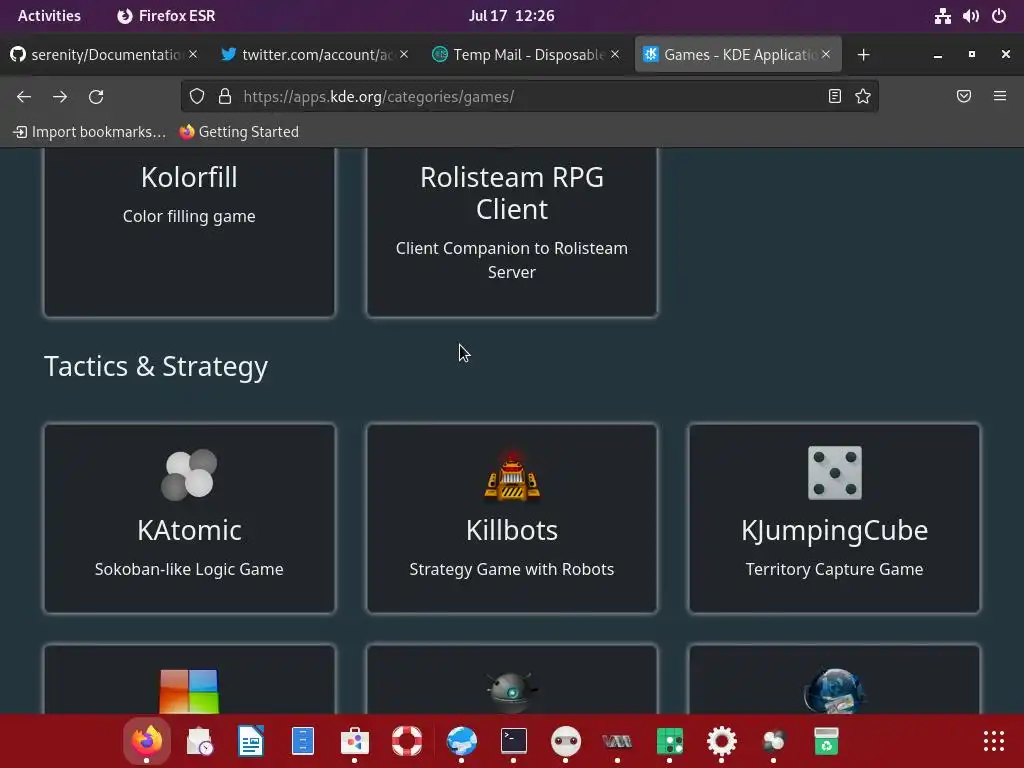Open the Kolorfill game card
The image size is (1024, 768).
[x=189, y=232]
